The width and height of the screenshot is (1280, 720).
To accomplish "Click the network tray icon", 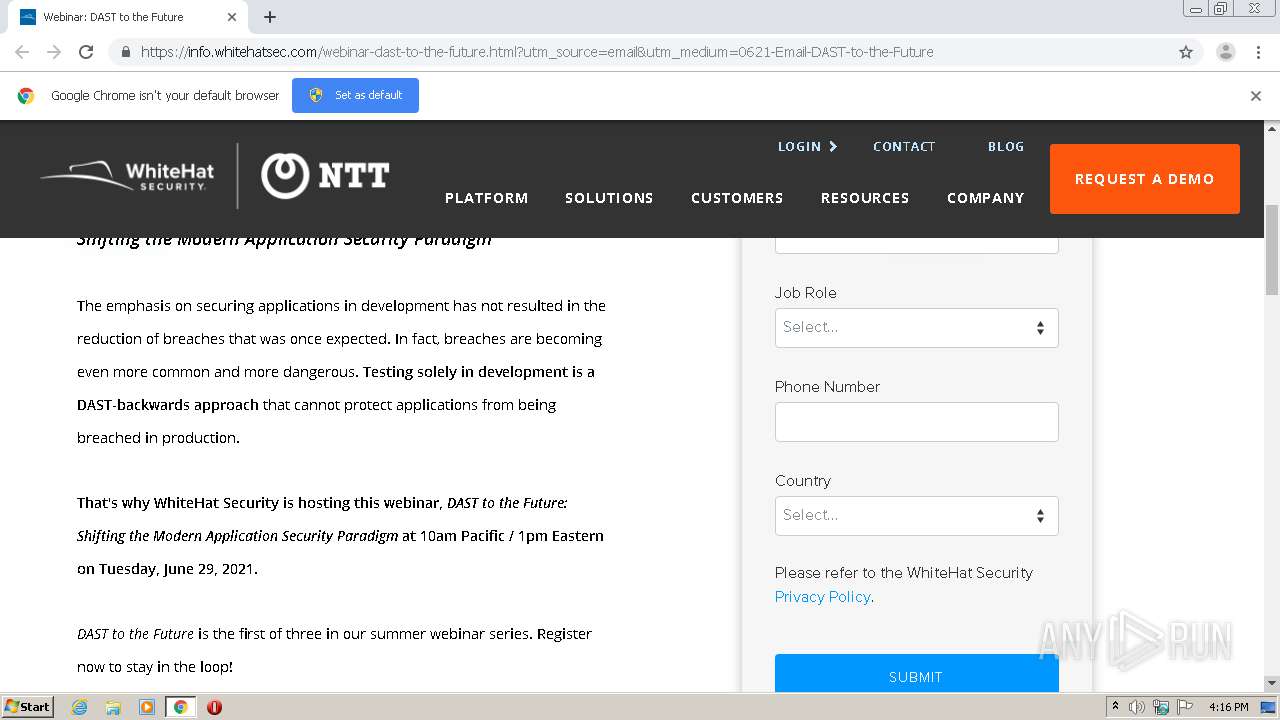I will 1160,707.
